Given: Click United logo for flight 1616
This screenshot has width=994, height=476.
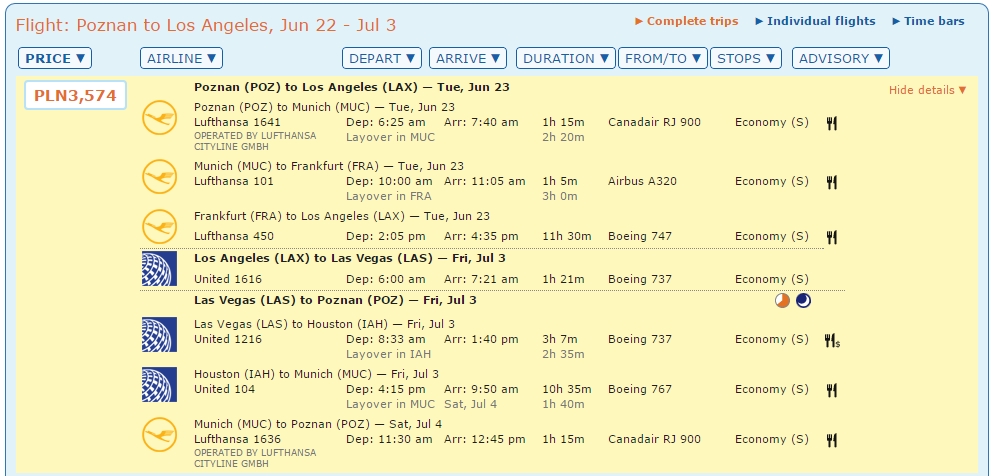Looking at the screenshot, I should click(159, 268).
